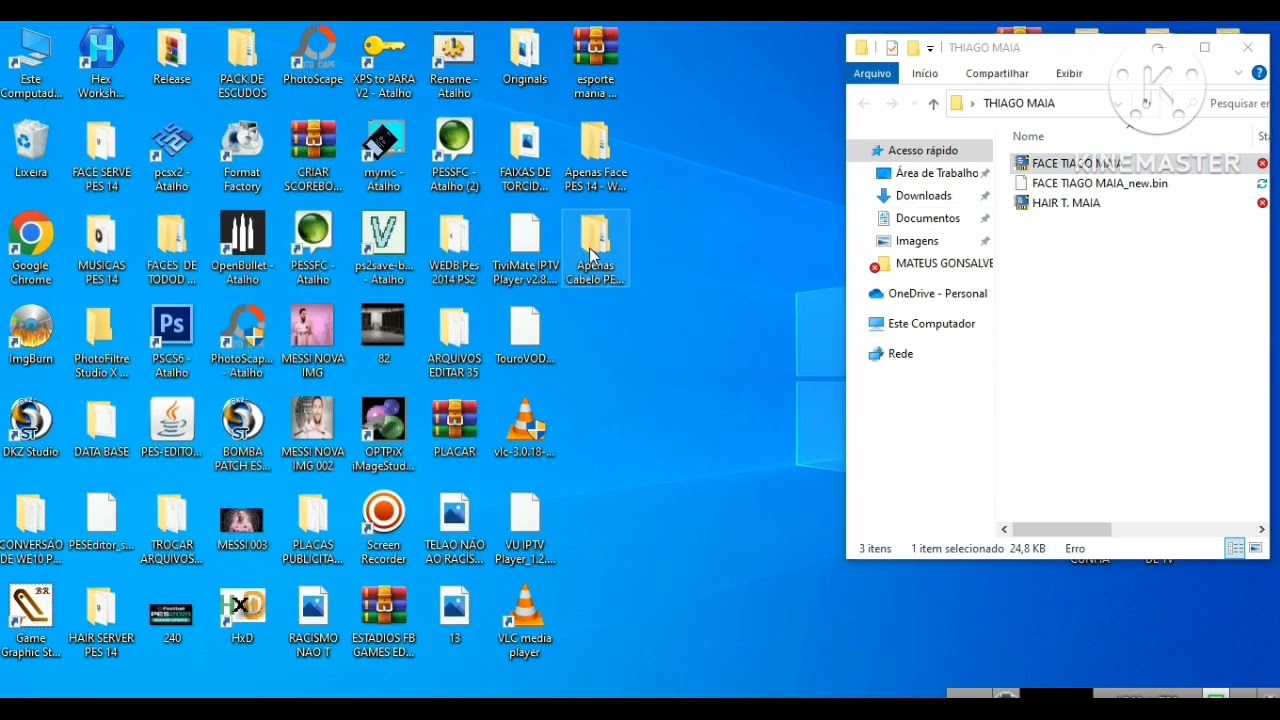Open the PhotoScape desktop icon
The image size is (1280, 720).
313,56
